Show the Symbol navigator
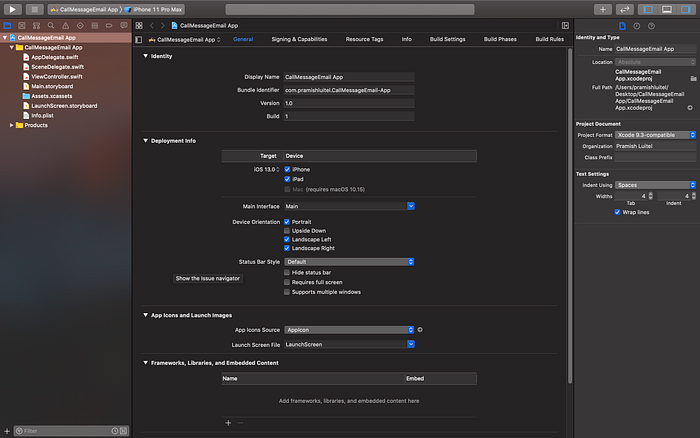 36,25
